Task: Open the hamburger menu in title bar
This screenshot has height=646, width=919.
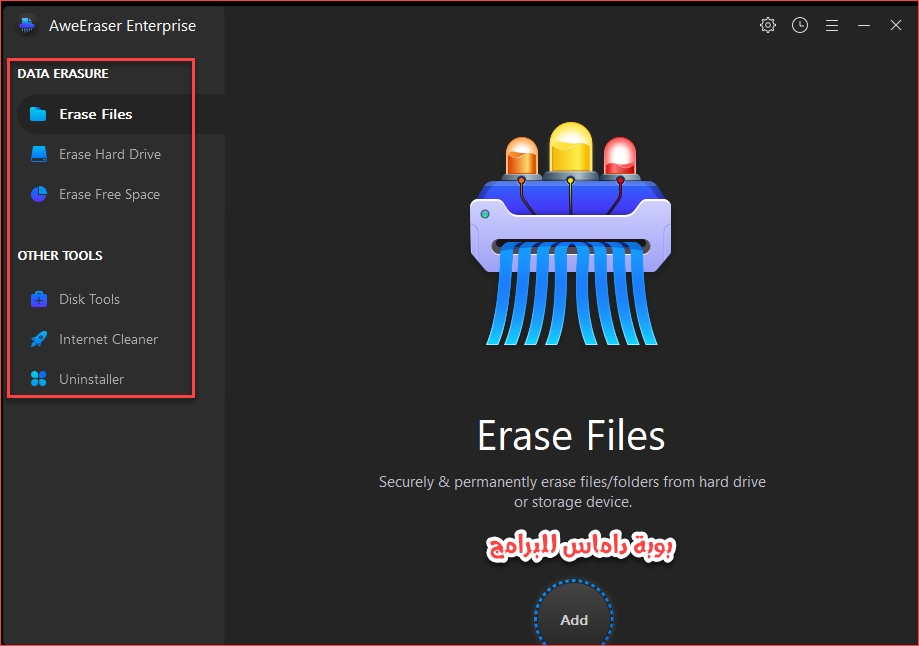Action: pyautogui.click(x=832, y=25)
